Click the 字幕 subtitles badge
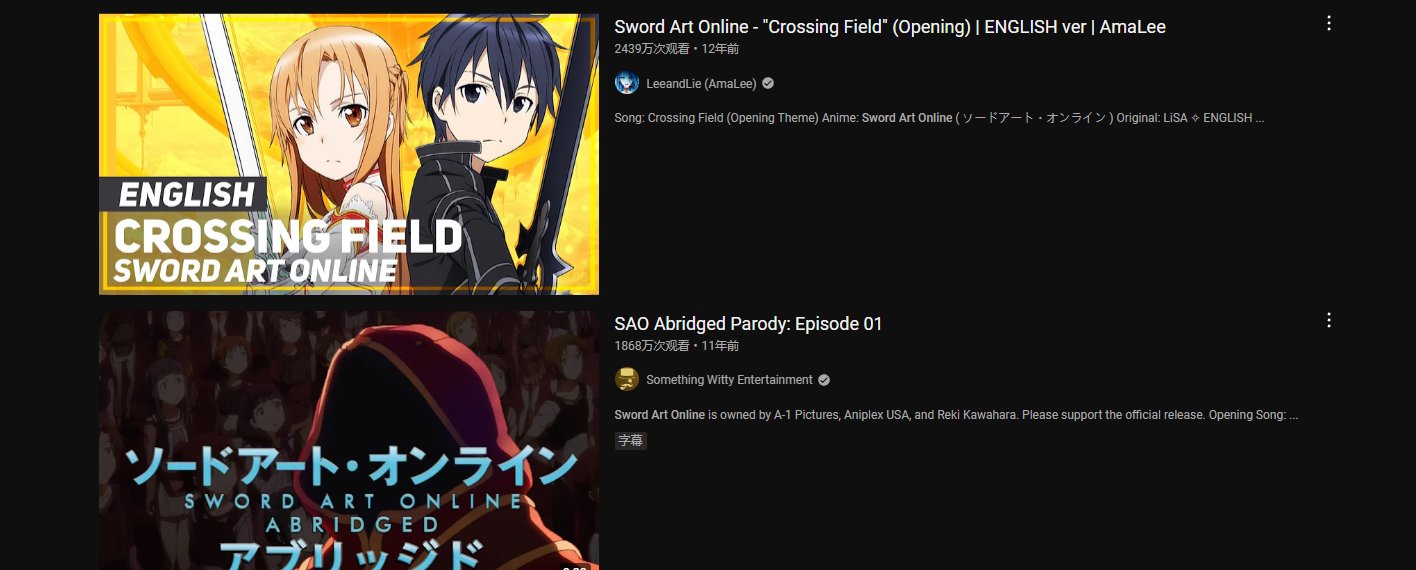Screen dimensions: 1416x570 click(x=631, y=440)
